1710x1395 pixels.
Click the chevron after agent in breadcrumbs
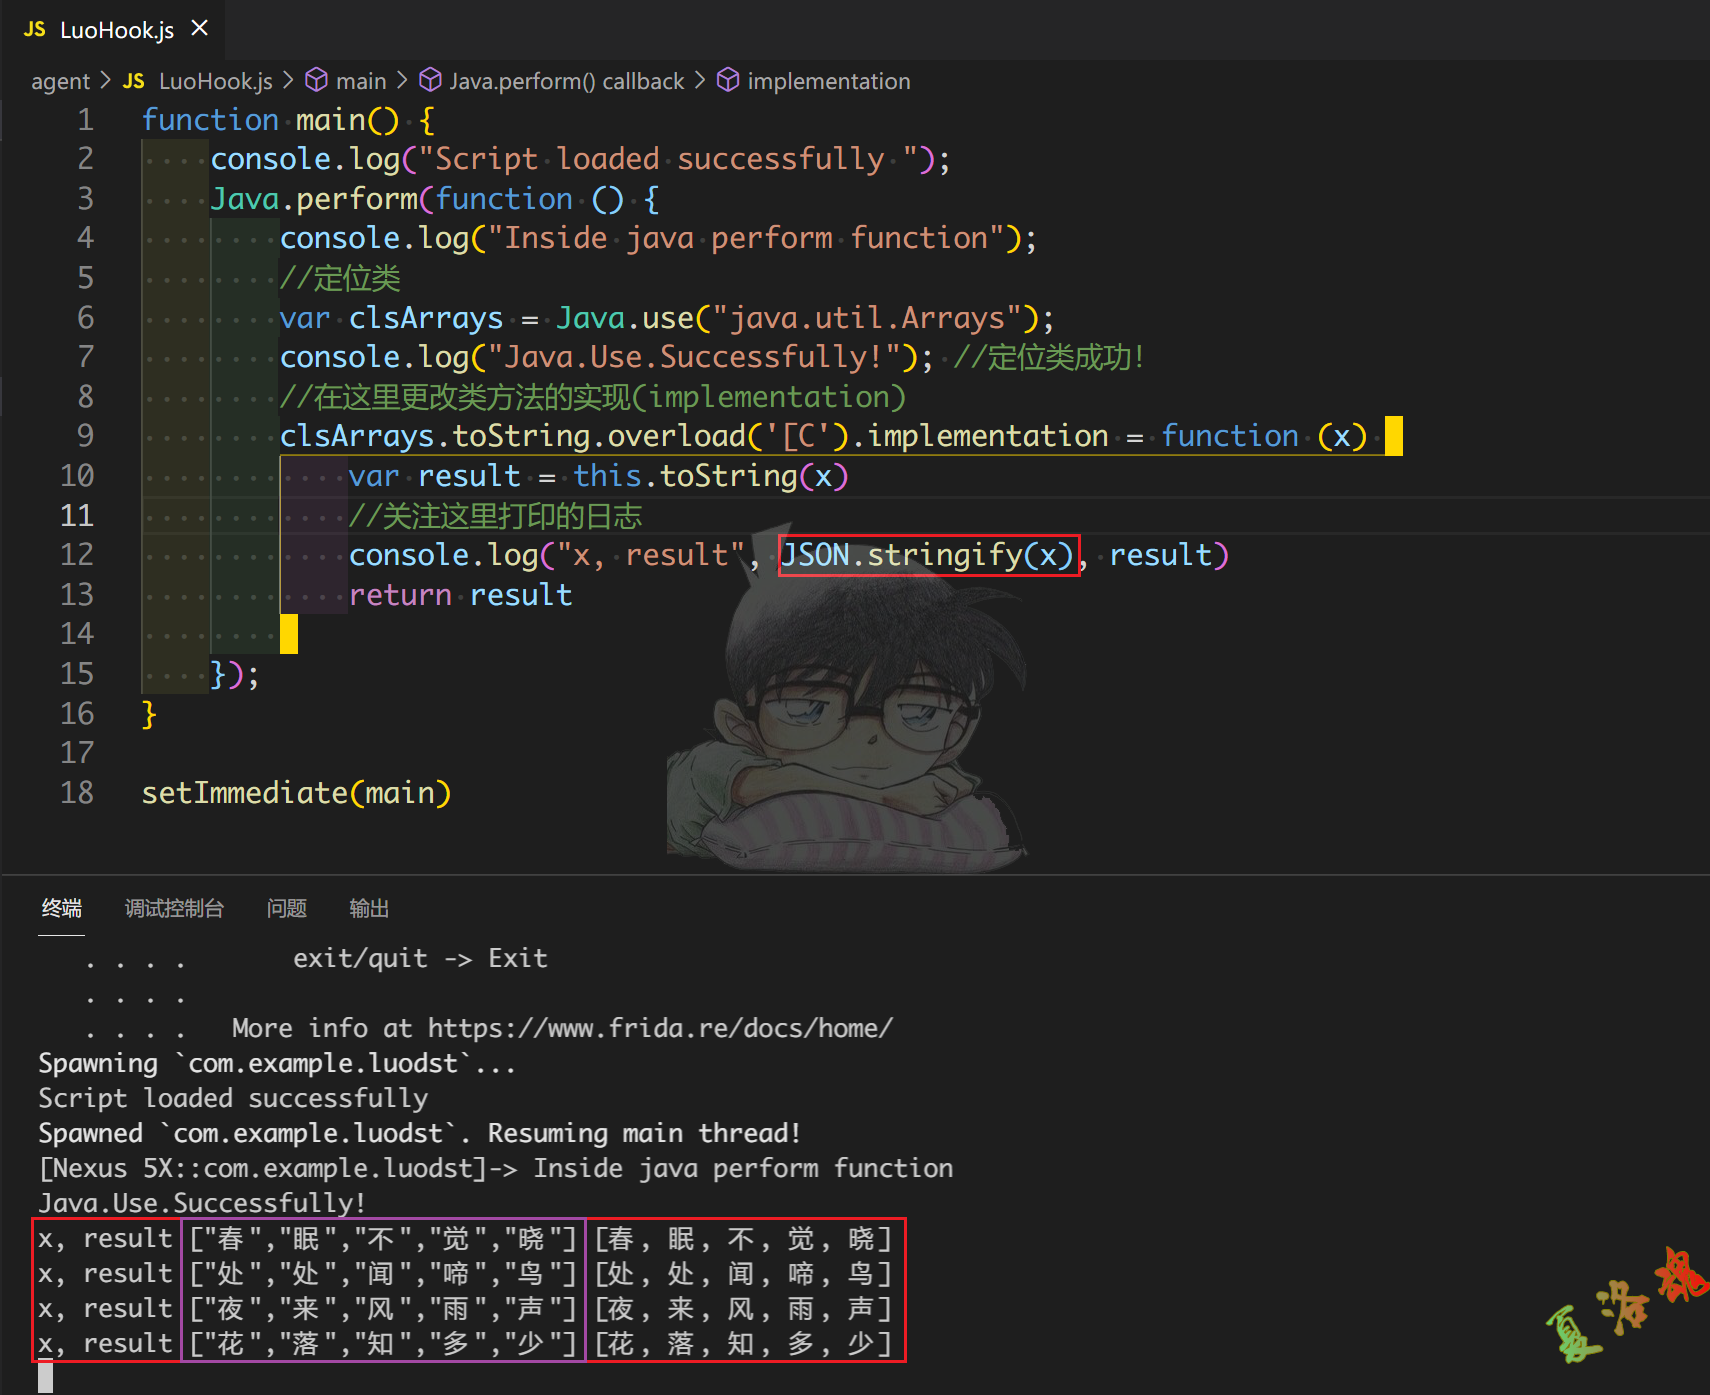[105, 80]
